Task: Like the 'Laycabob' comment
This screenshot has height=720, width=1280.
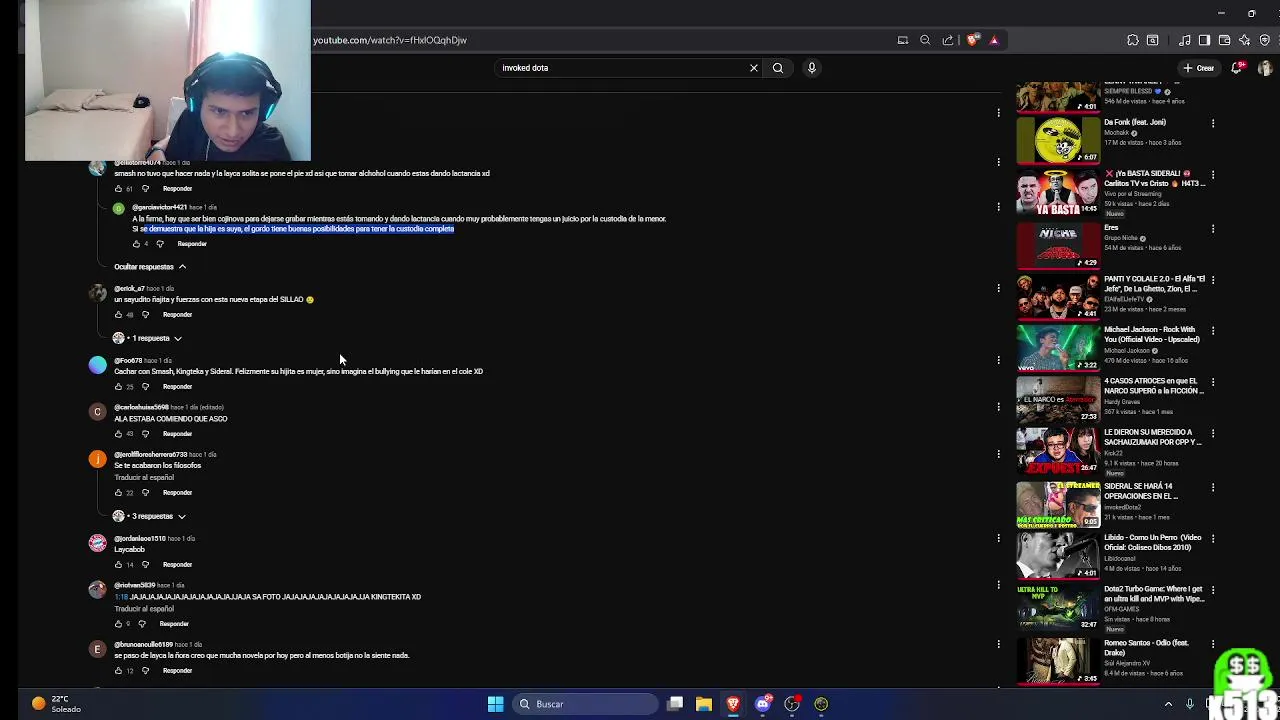Action: (118, 565)
